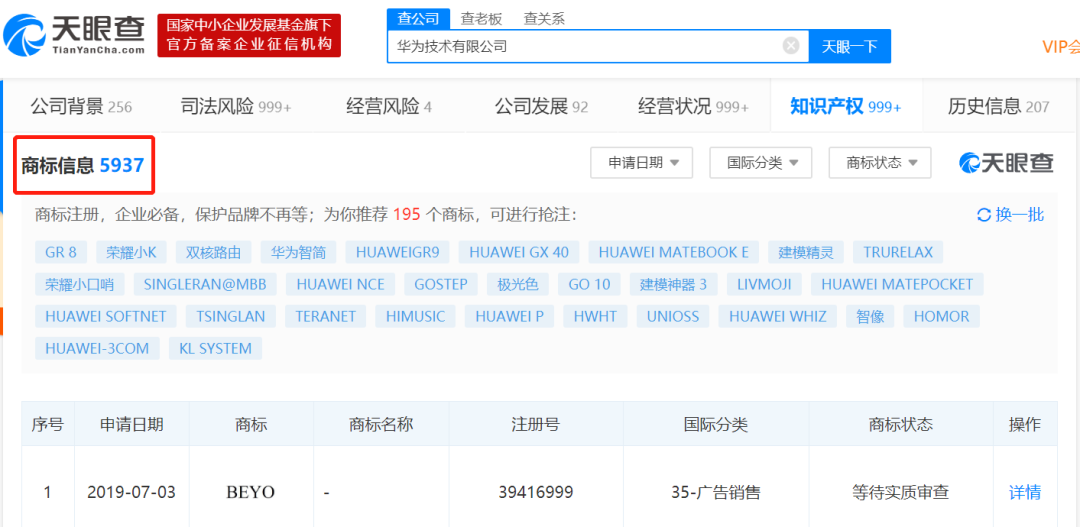1080x527 pixels.
Task: Open the 公司发展 92 tab
Action: [x=541, y=107]
